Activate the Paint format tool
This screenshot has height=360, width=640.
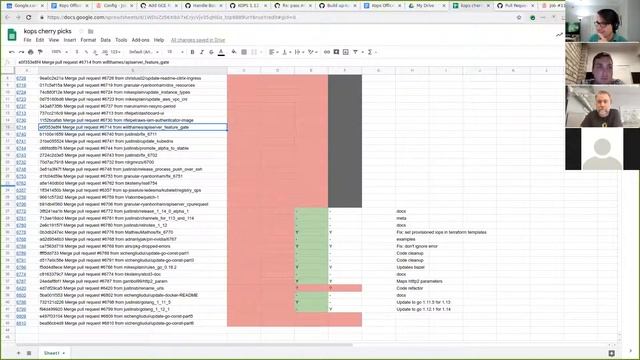coord(40,52)
